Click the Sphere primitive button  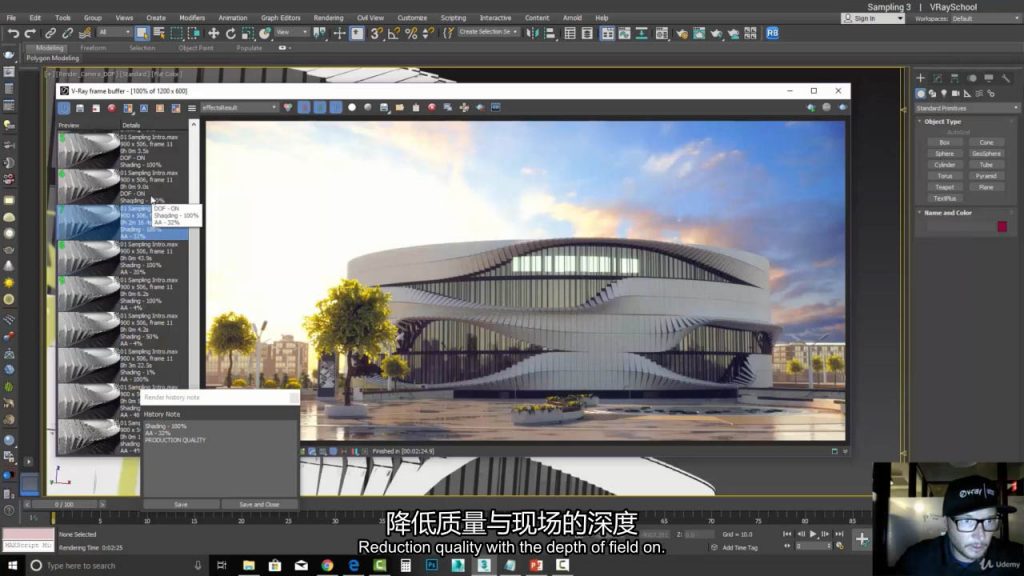(944, 153)
